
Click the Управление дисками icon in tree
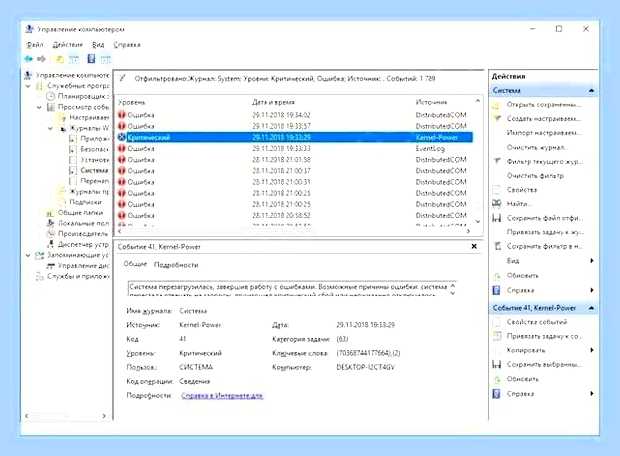point(51,266)
